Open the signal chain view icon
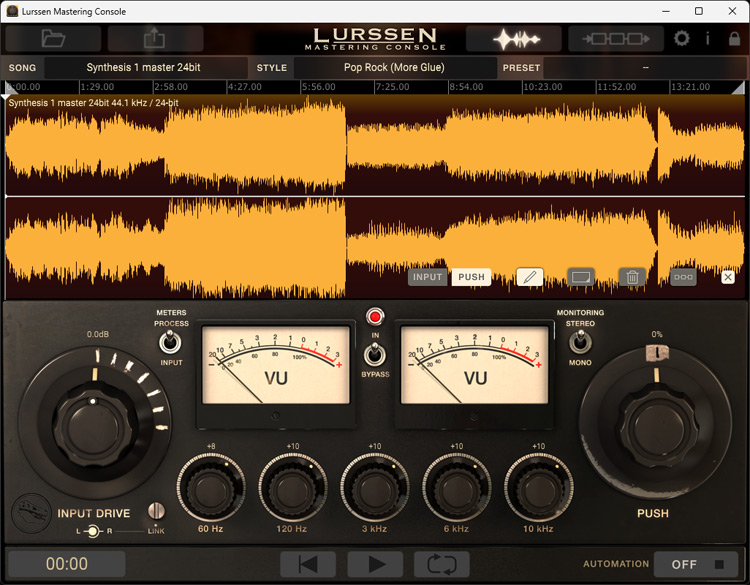 (616, 39)
